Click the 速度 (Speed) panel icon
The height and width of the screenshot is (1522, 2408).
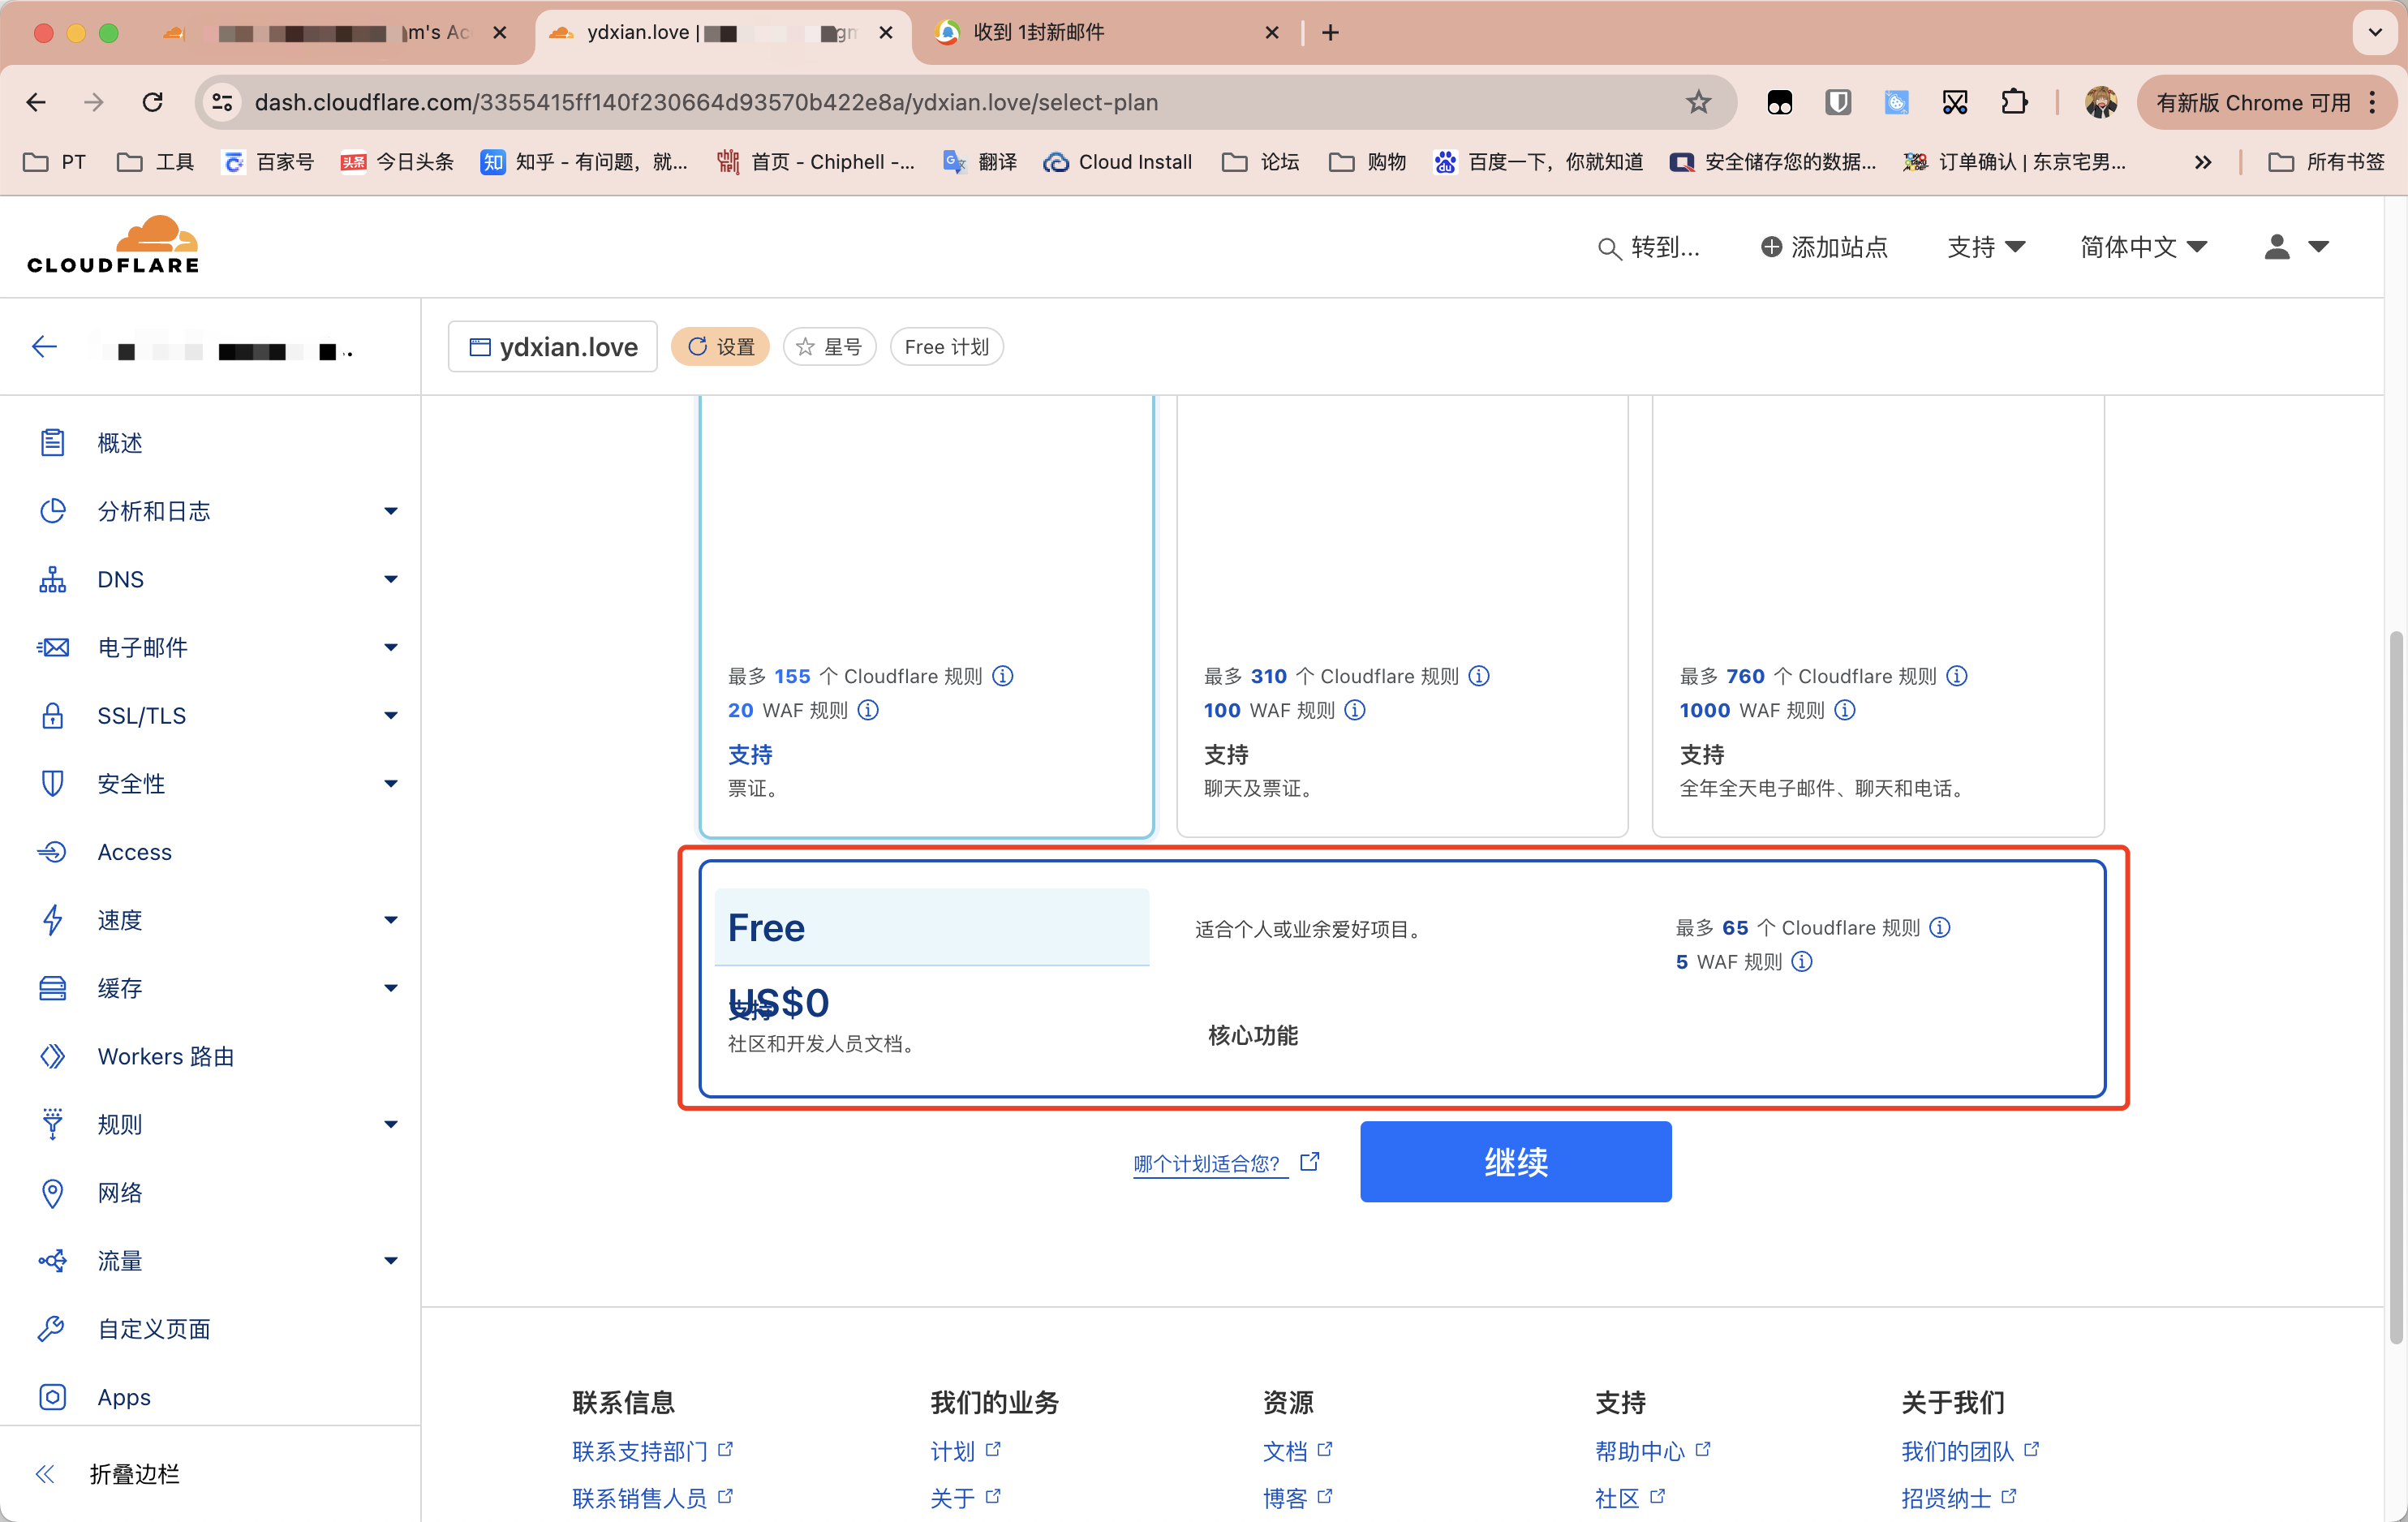(53, 921)
